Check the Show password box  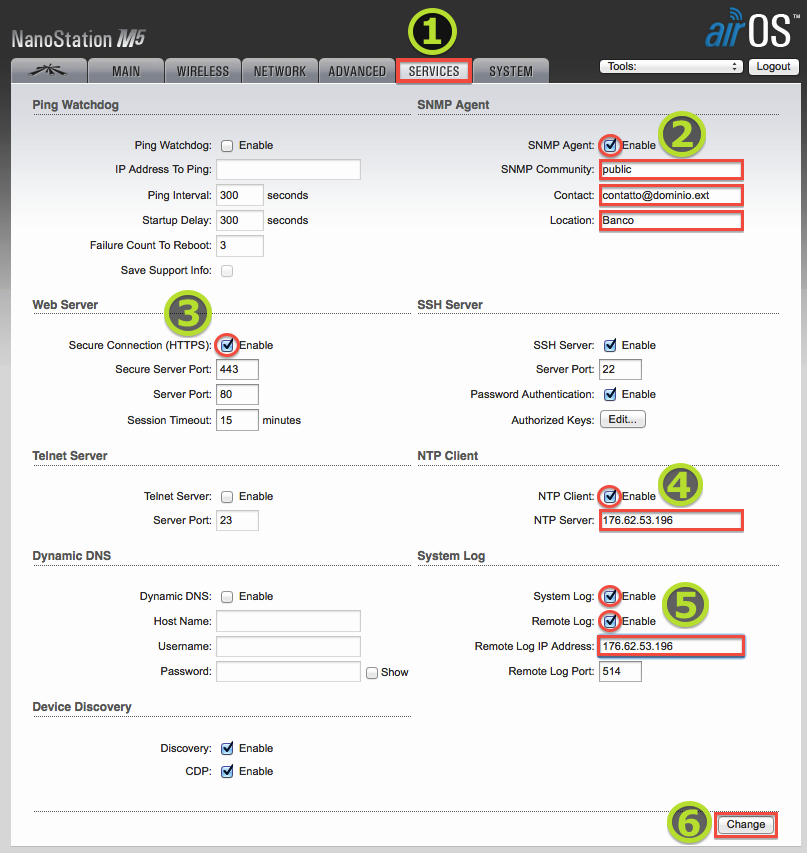(372, 673)
